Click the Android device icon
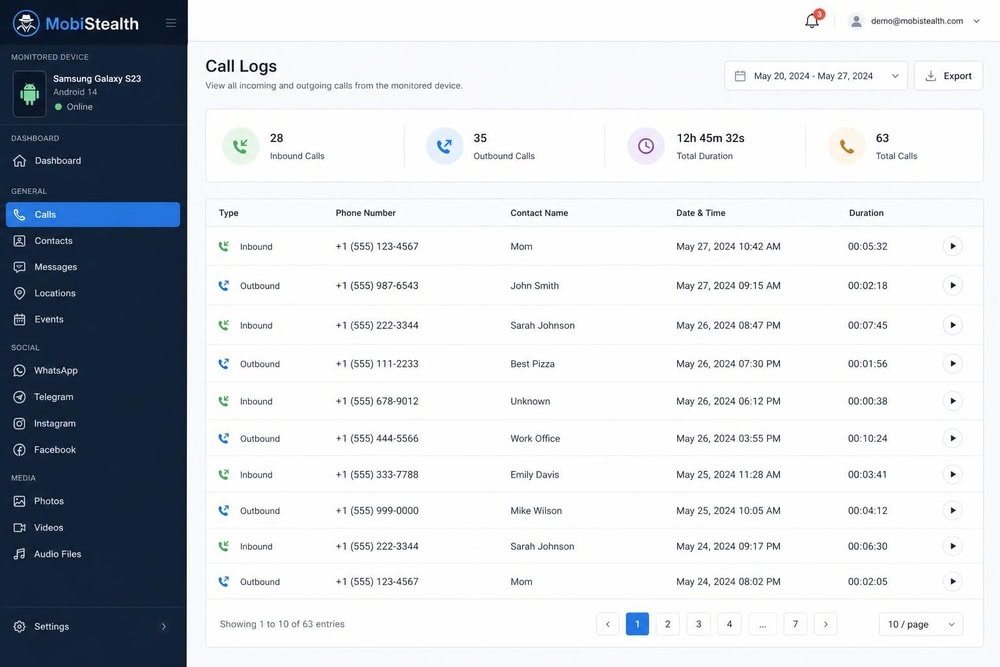 click(x=29, y=94)
